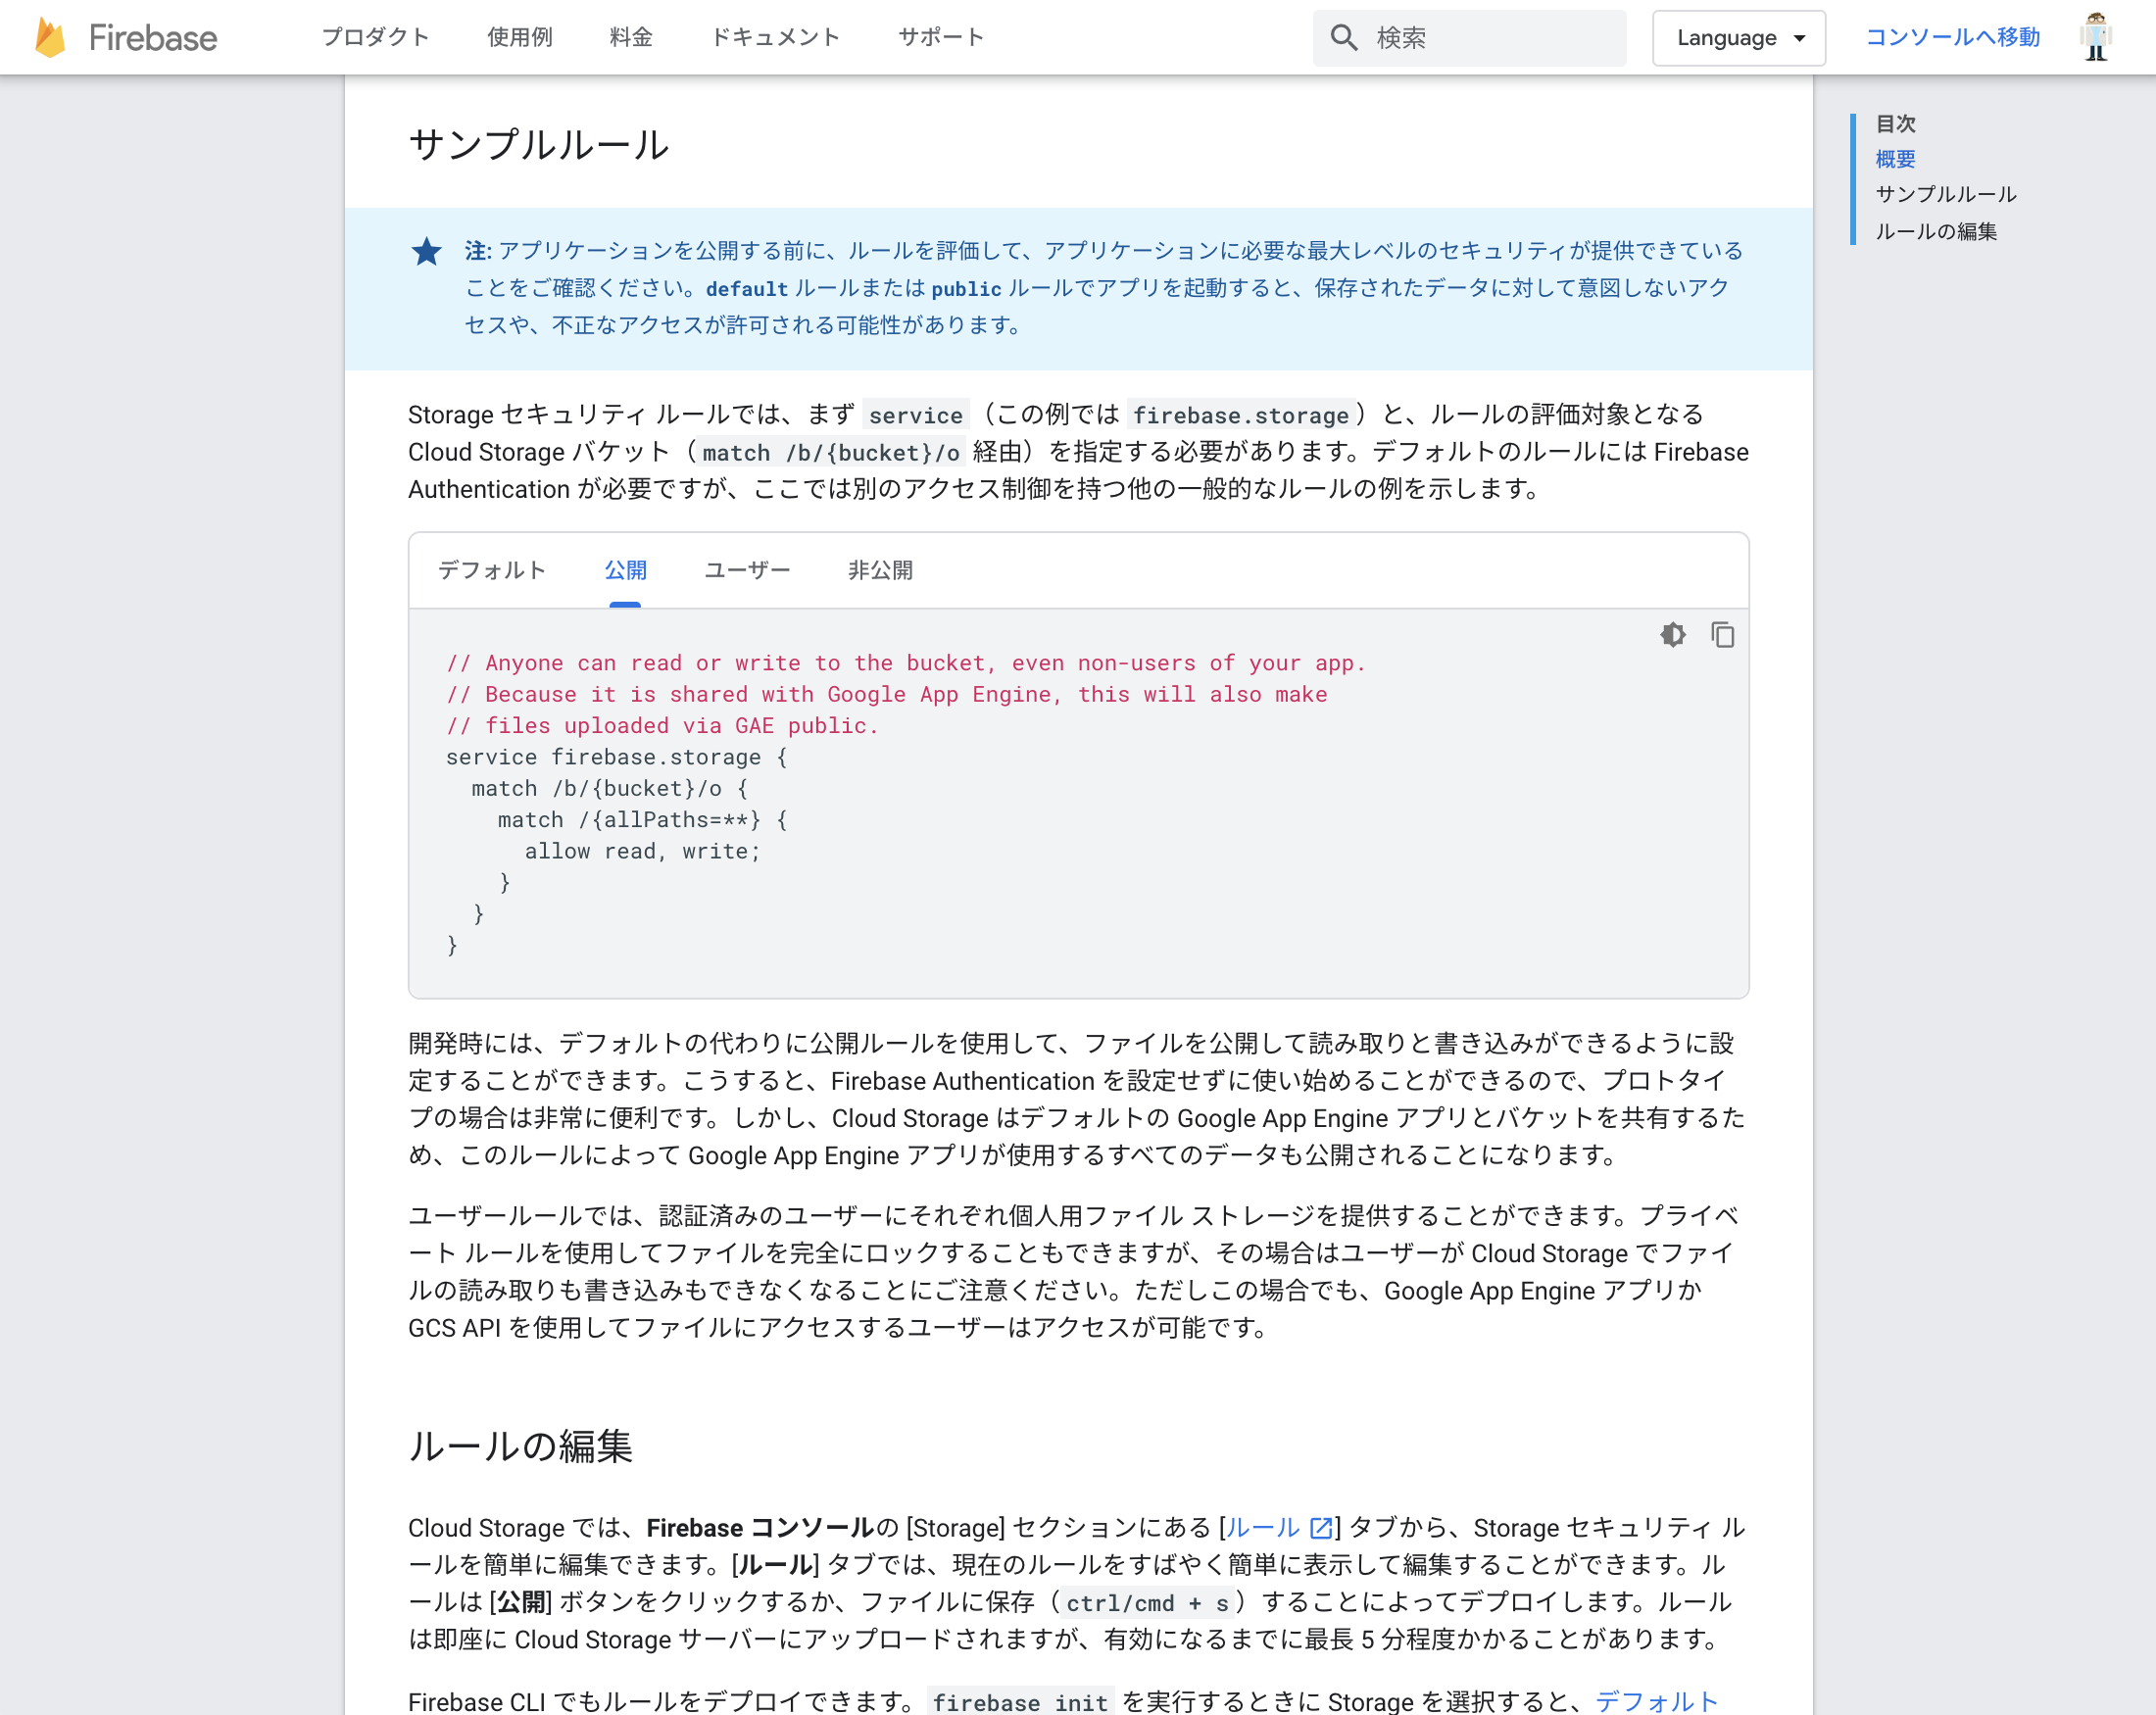Open the ドキュメント menu item
The image size is (2156, 1715).
coord(775,37)
